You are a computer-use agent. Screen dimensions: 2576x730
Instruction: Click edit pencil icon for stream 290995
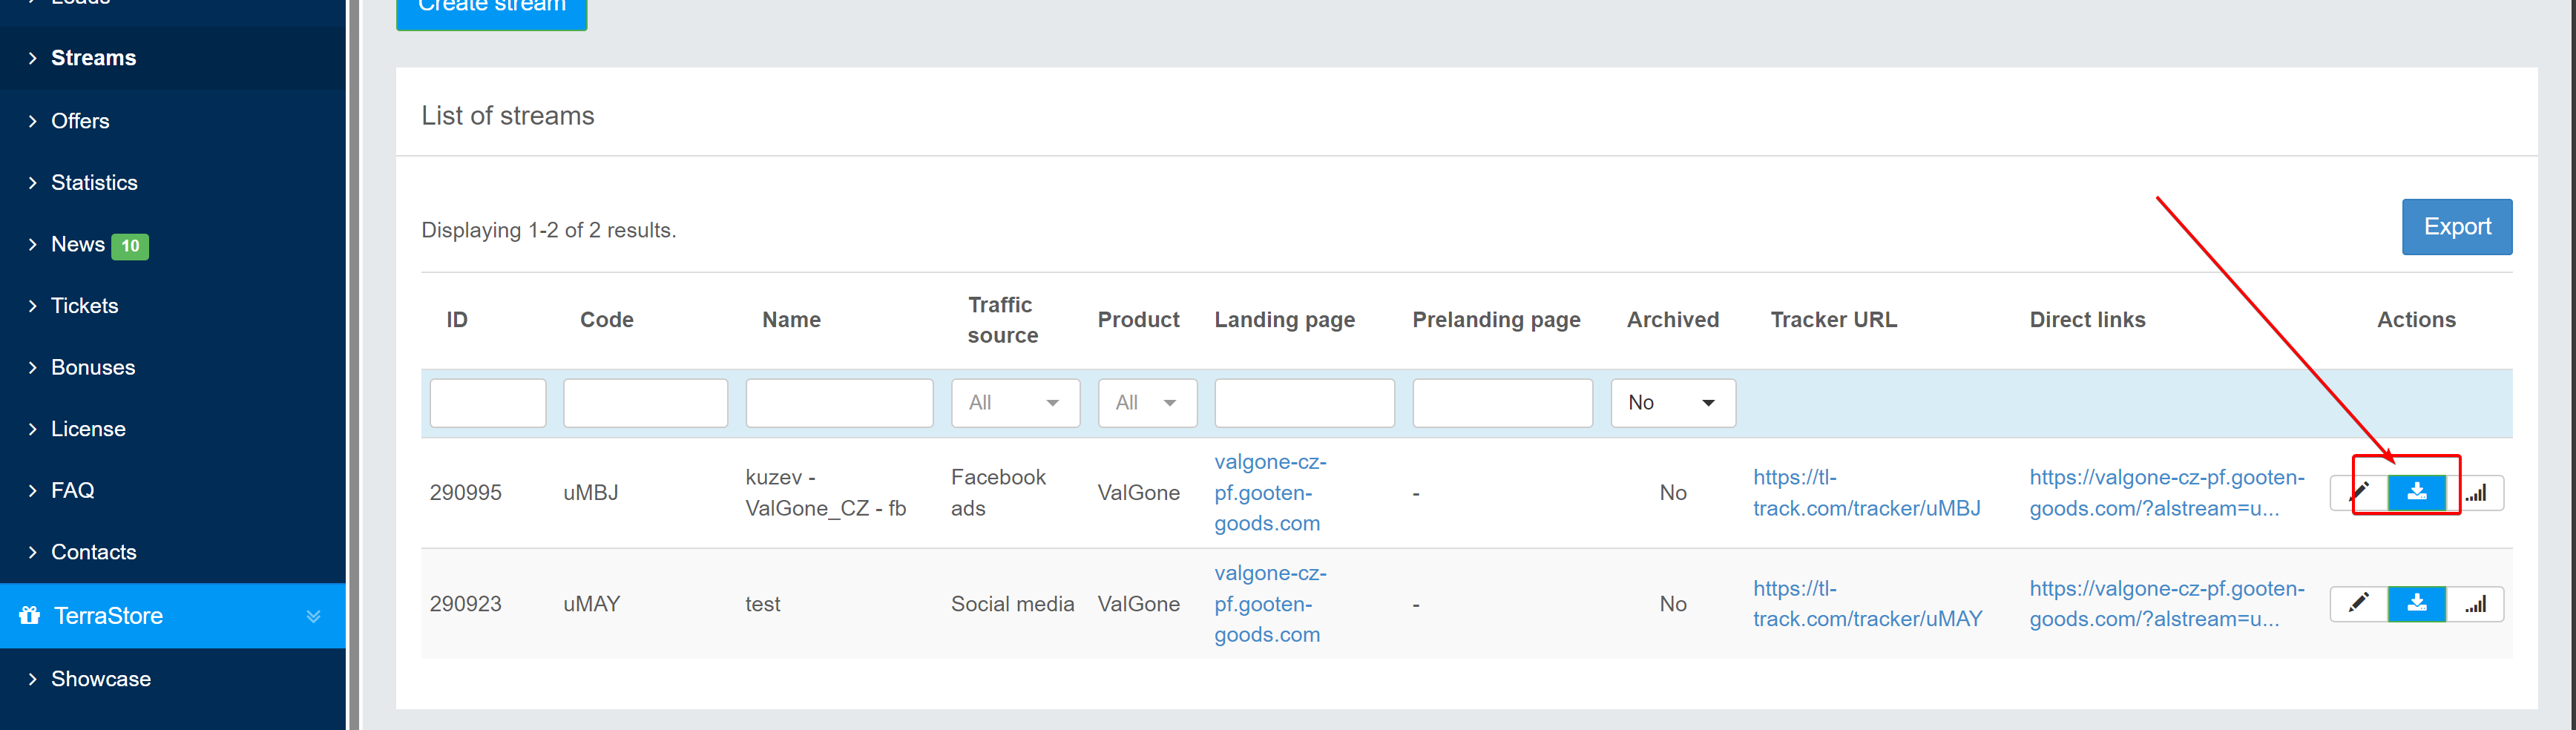[2359, 492]
